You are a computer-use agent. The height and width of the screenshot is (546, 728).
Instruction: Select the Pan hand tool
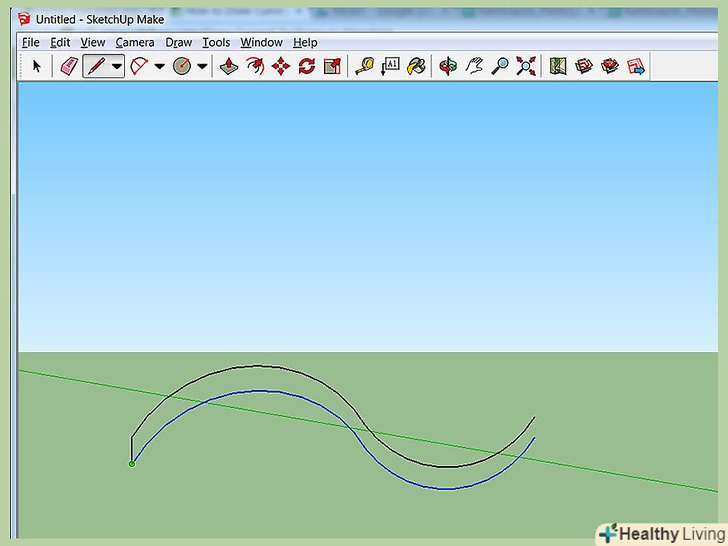click(x=475, y=66)
